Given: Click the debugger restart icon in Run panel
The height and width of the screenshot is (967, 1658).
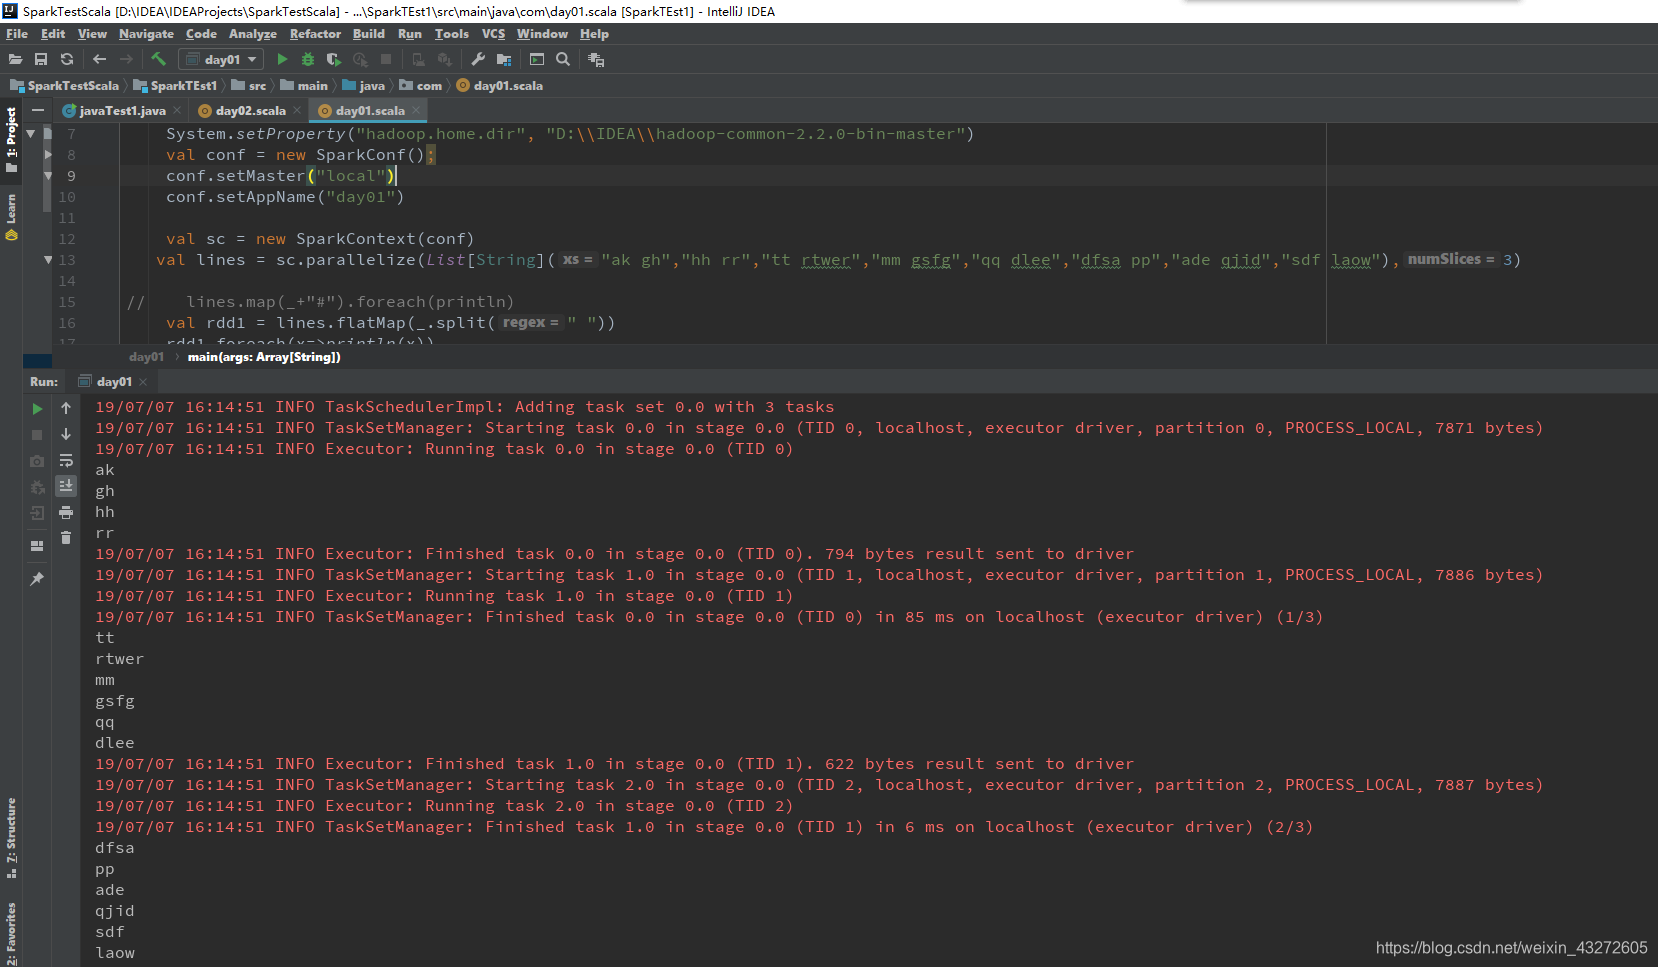Looking at the screenshot, I should click(x=37, y=487).
